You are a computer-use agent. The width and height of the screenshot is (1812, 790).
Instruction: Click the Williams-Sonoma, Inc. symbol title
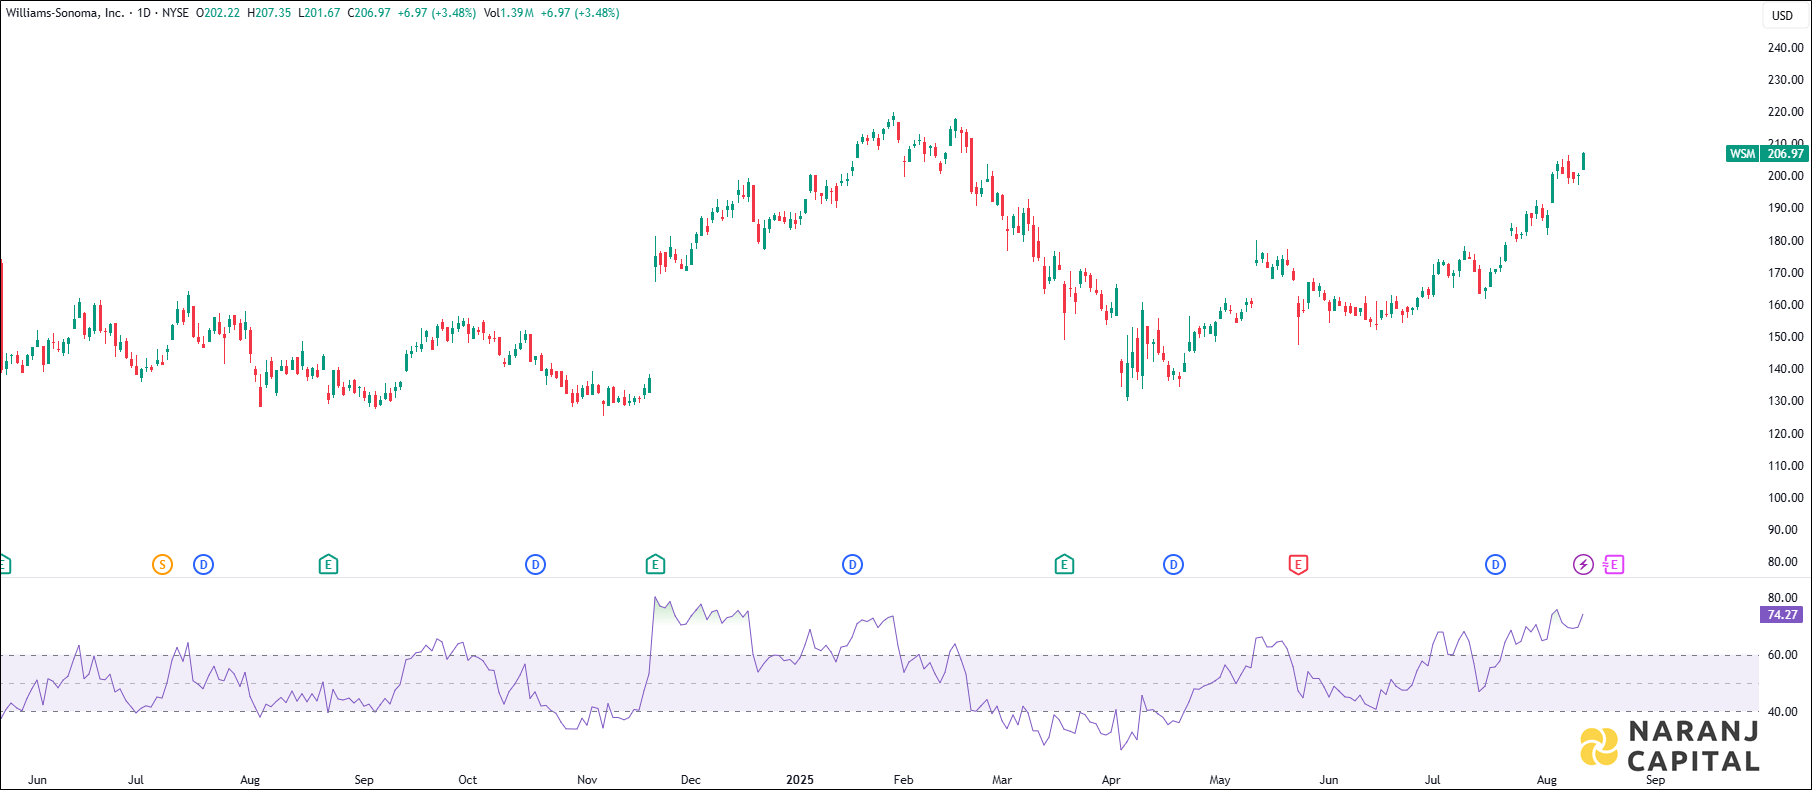click(65, 13)
